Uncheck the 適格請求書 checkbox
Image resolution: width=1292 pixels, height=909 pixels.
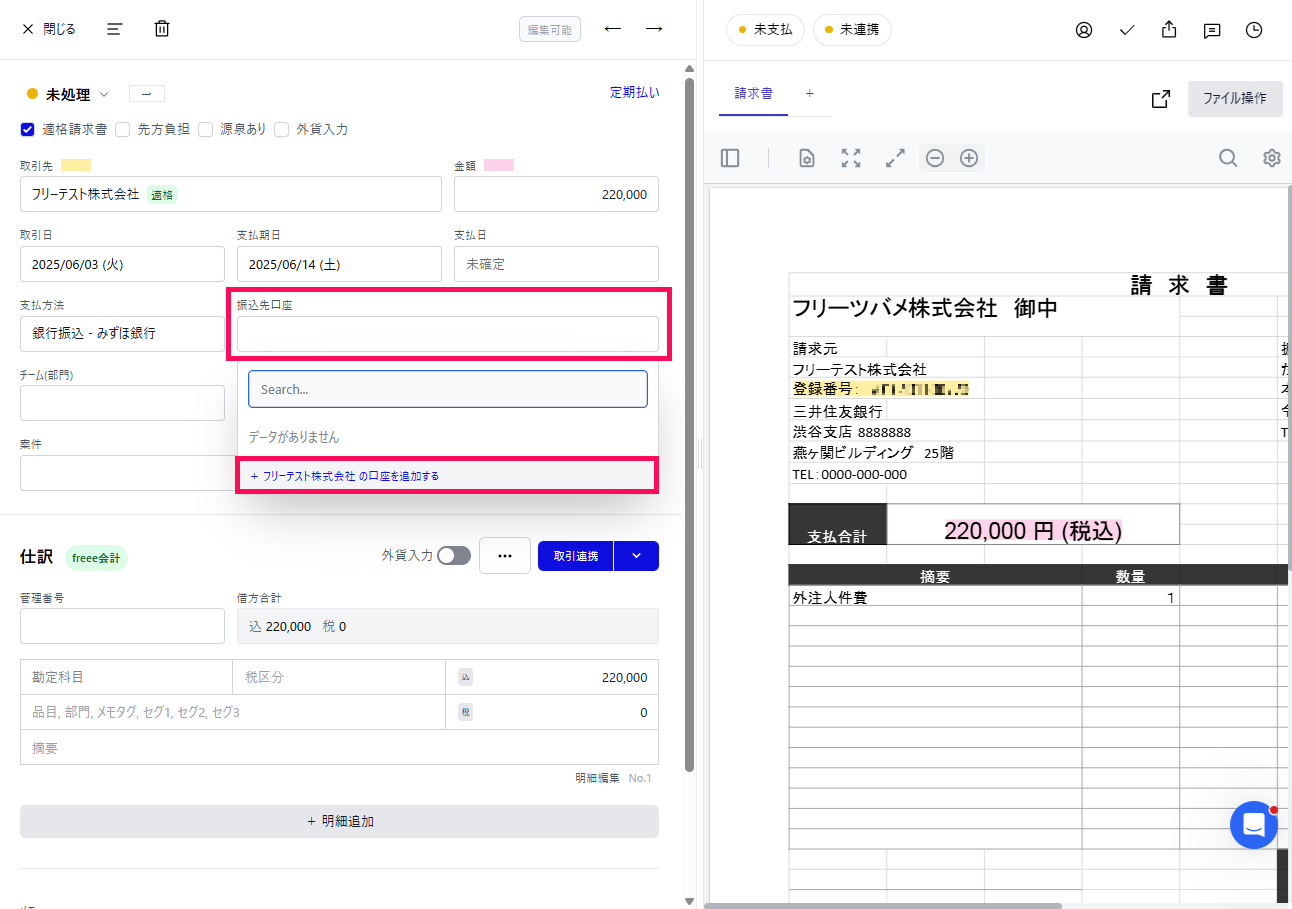click(26, 129)
